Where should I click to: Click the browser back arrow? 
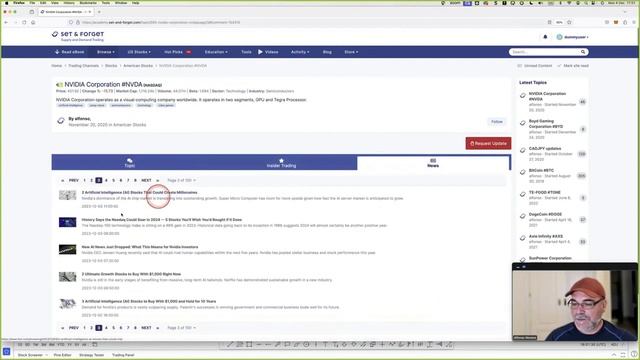[x=6, y=22]
